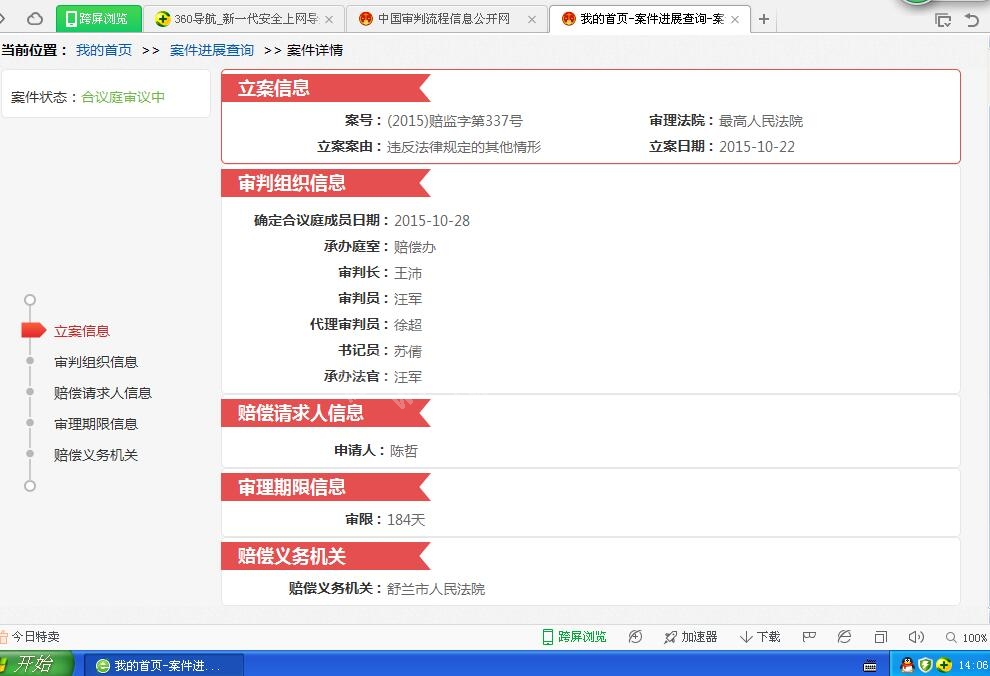Click the red flag marker next to 立案信息

pos(33,330)
